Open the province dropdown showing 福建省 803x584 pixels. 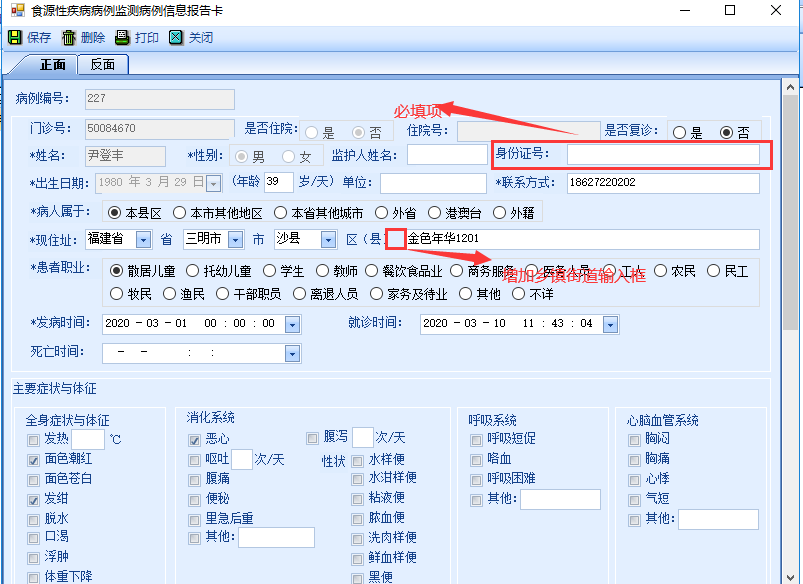click(144, 240)
